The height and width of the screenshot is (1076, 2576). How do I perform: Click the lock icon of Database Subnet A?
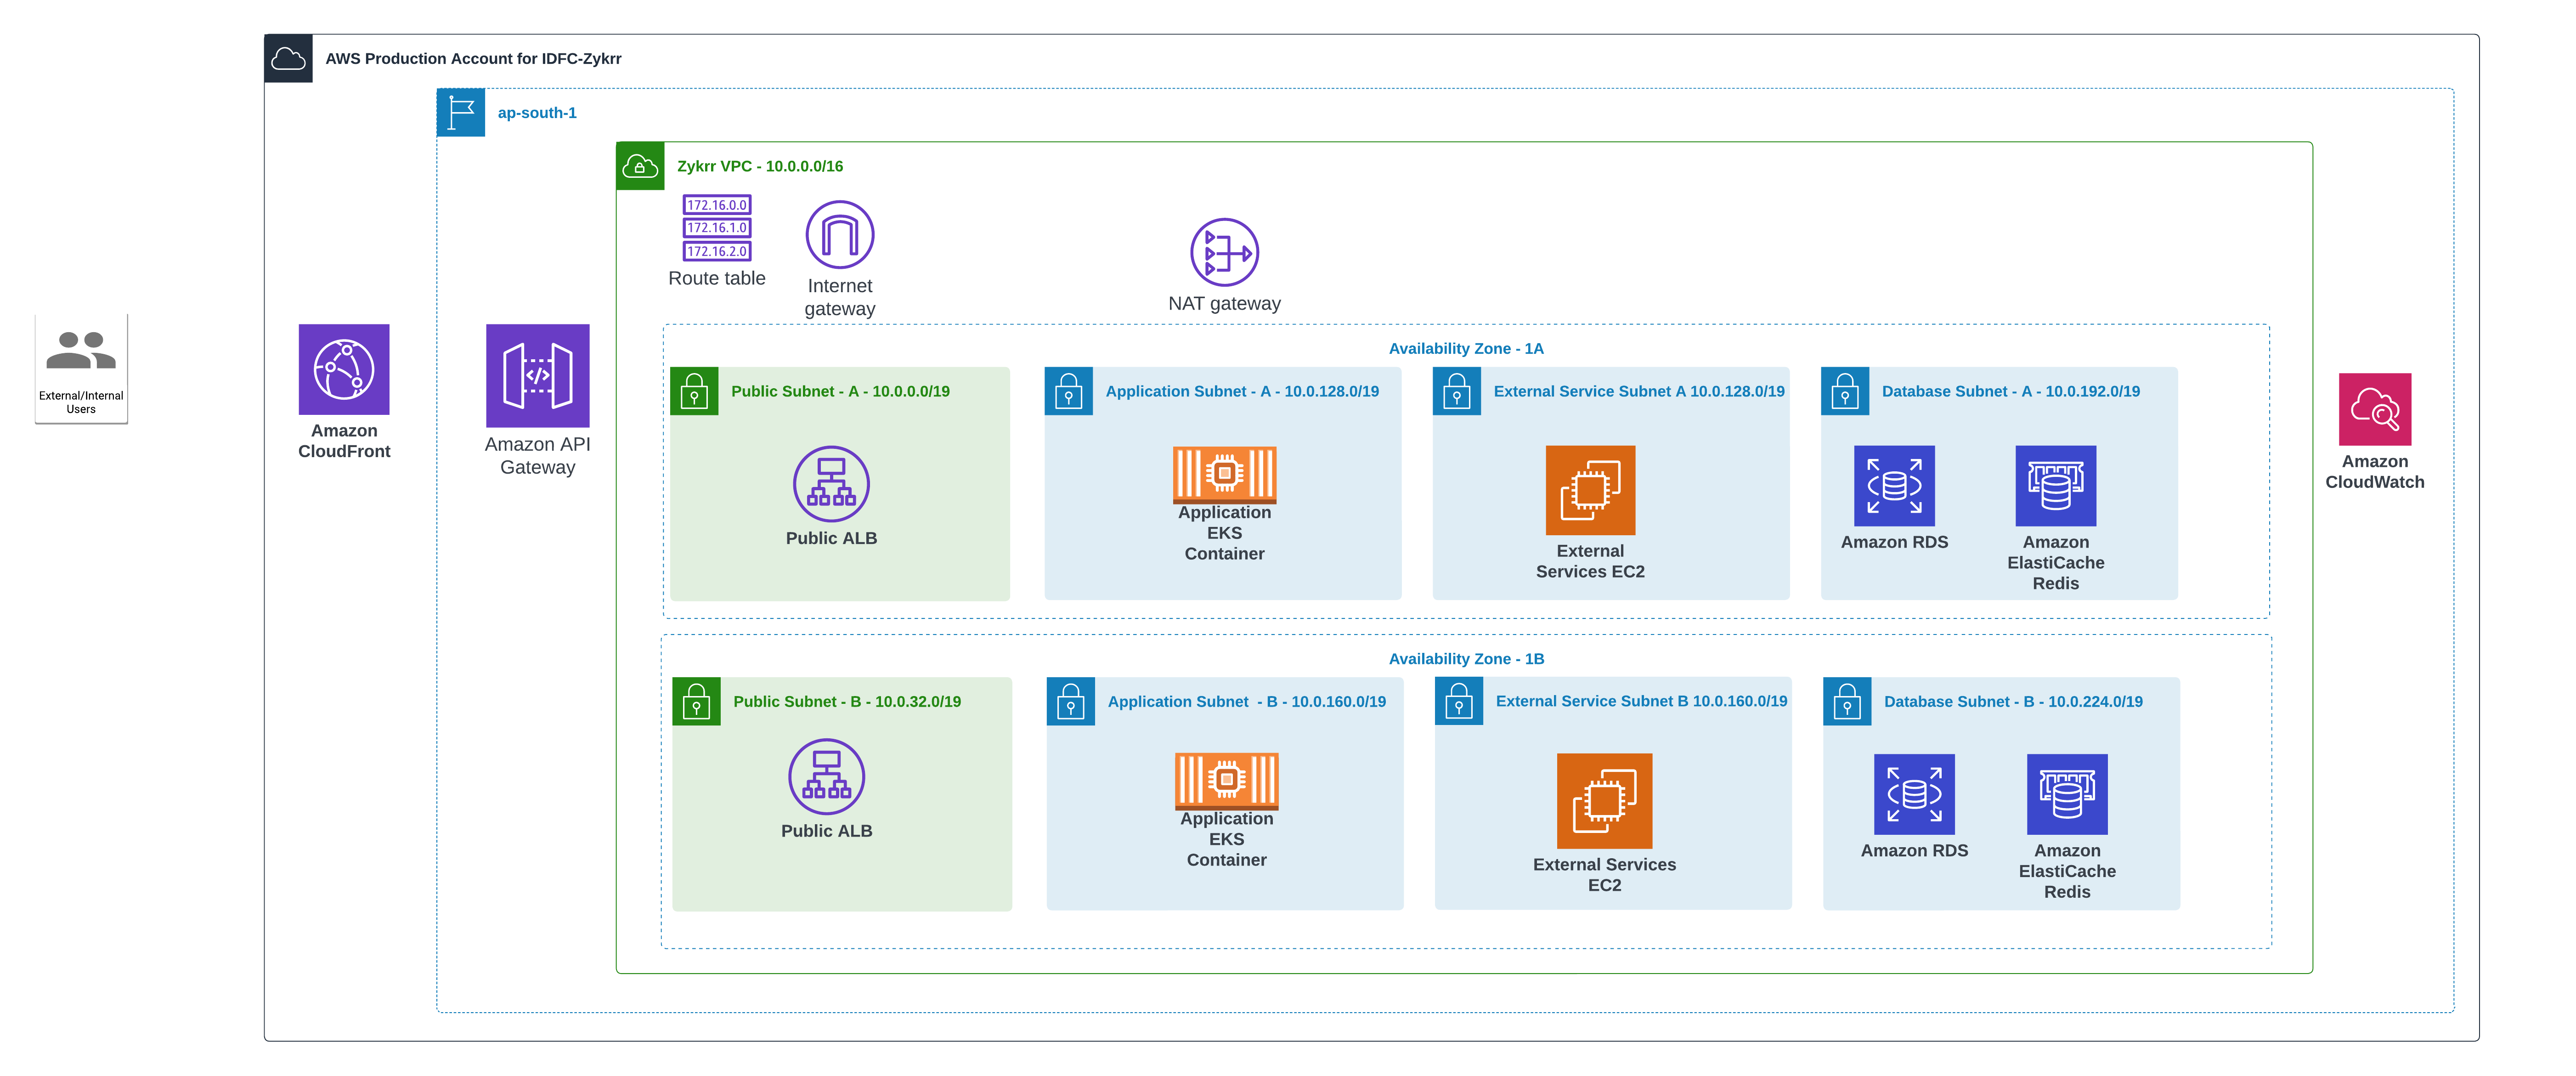coord(1845,391)
